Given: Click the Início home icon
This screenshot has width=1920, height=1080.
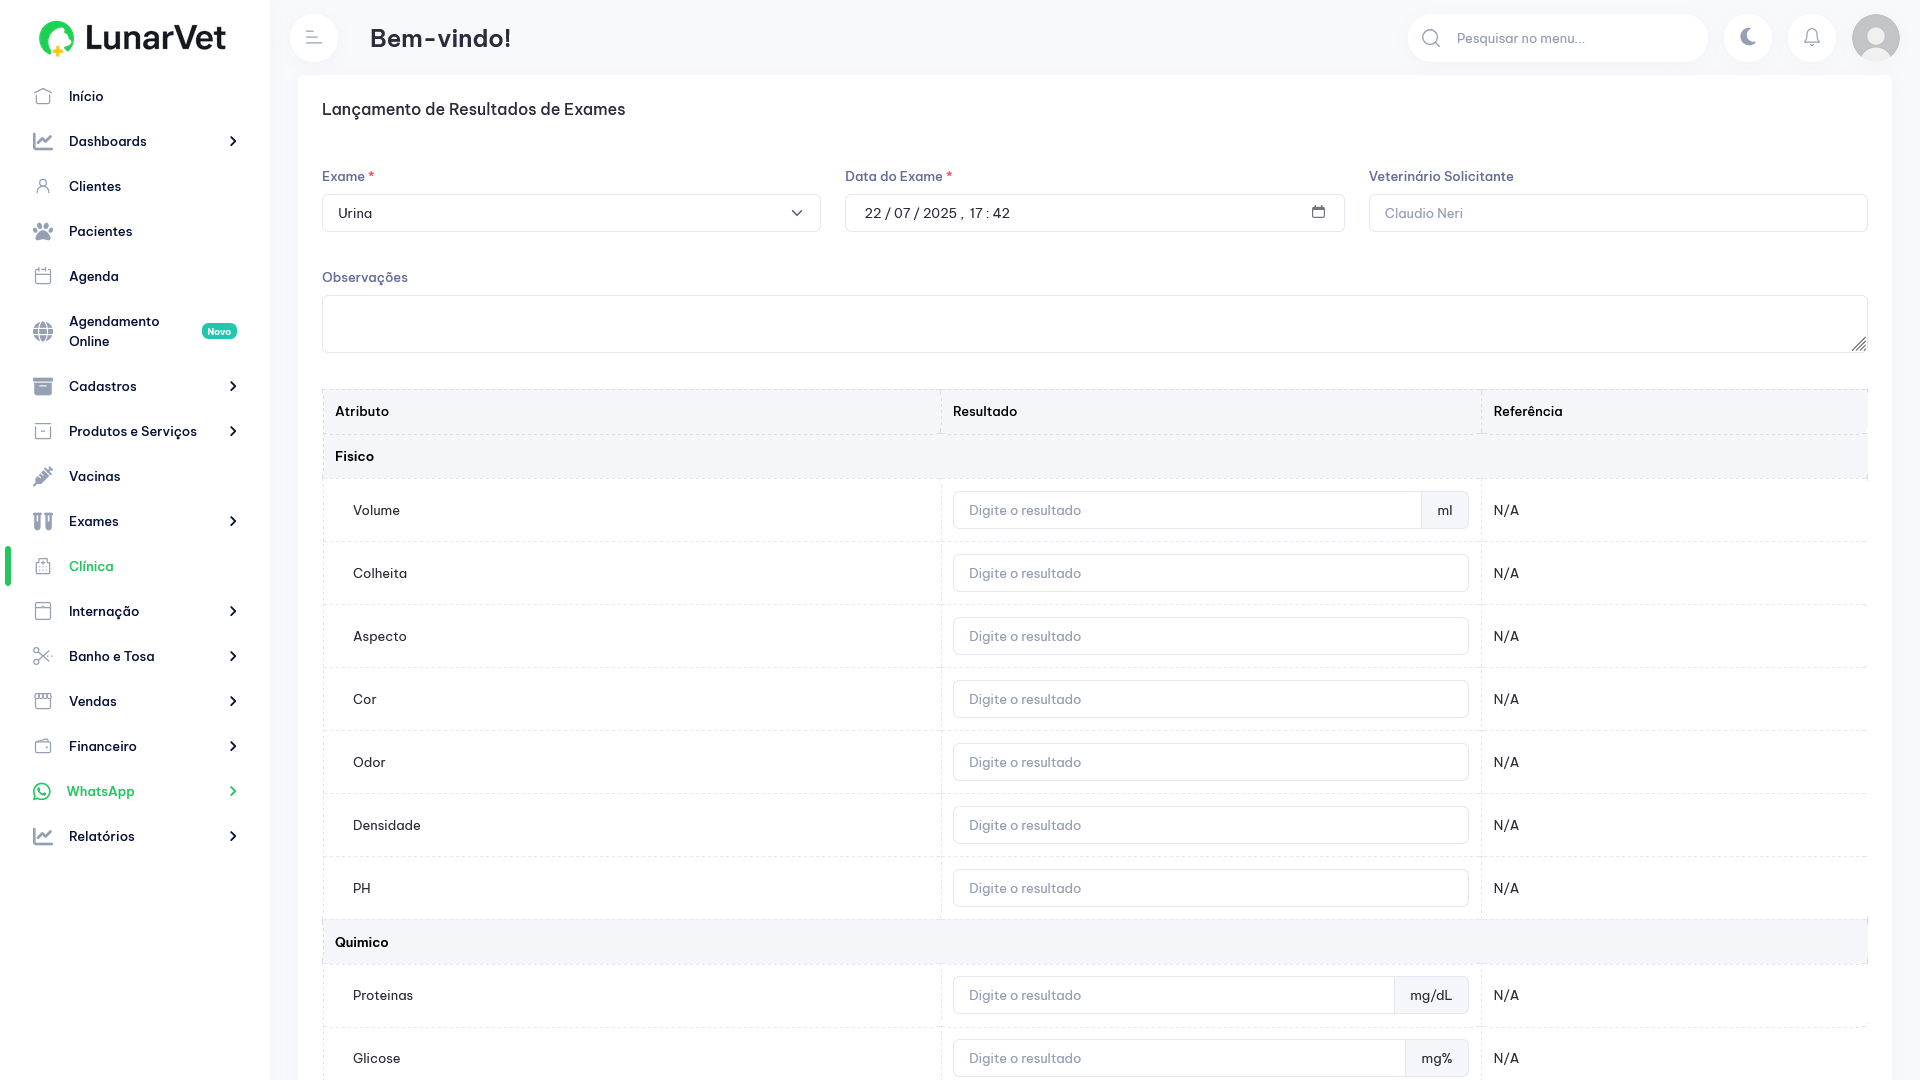Looking at the screenshot, I should point(43,96).
